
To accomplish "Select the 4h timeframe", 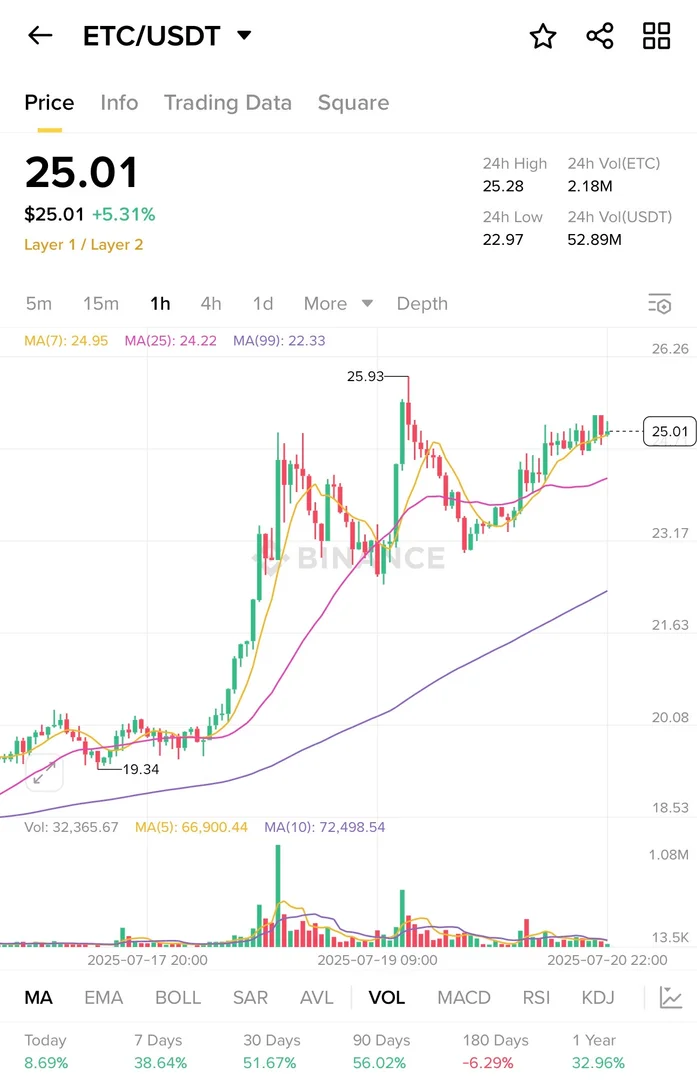I will [x=211, y=304].
